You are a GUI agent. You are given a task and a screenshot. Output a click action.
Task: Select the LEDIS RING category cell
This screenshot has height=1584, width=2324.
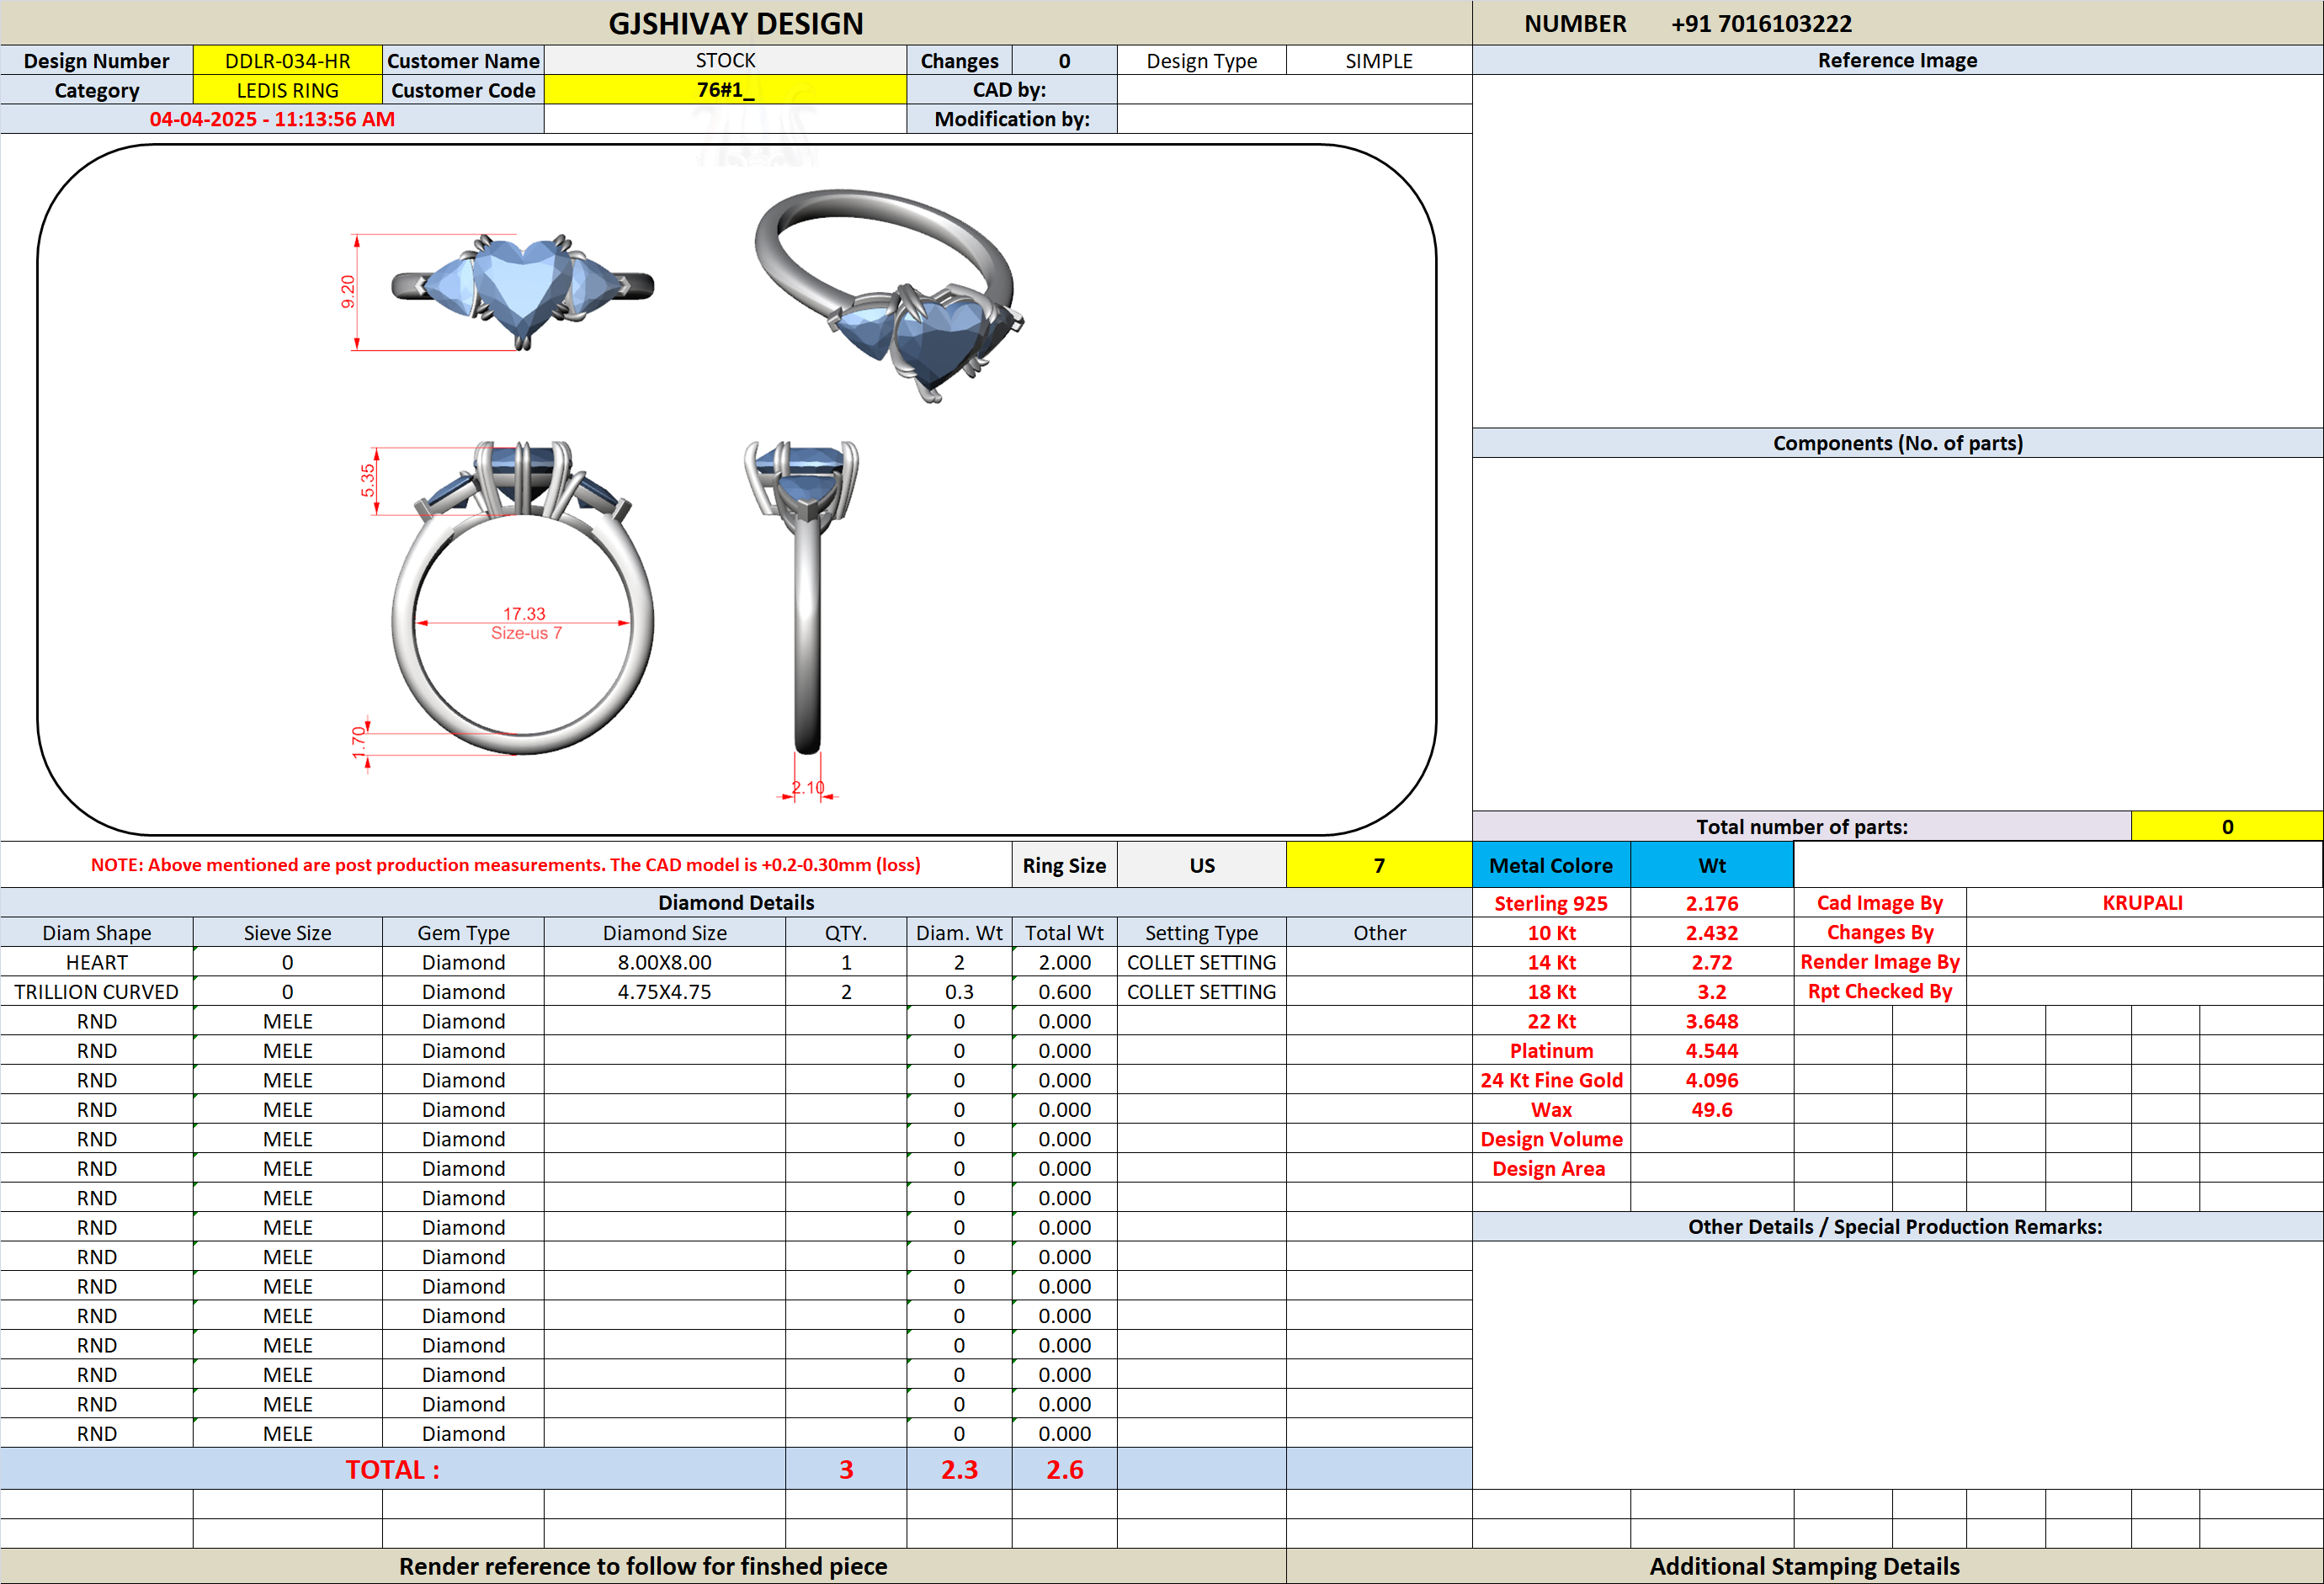point(287,90)
